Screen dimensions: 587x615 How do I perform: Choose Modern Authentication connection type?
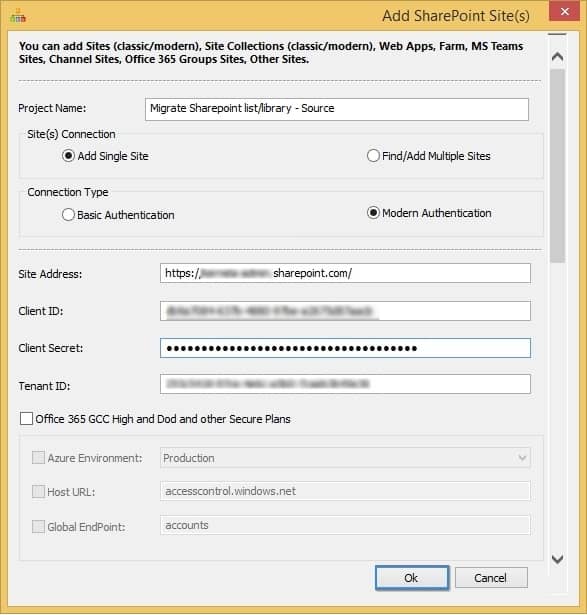click(429, 213)
